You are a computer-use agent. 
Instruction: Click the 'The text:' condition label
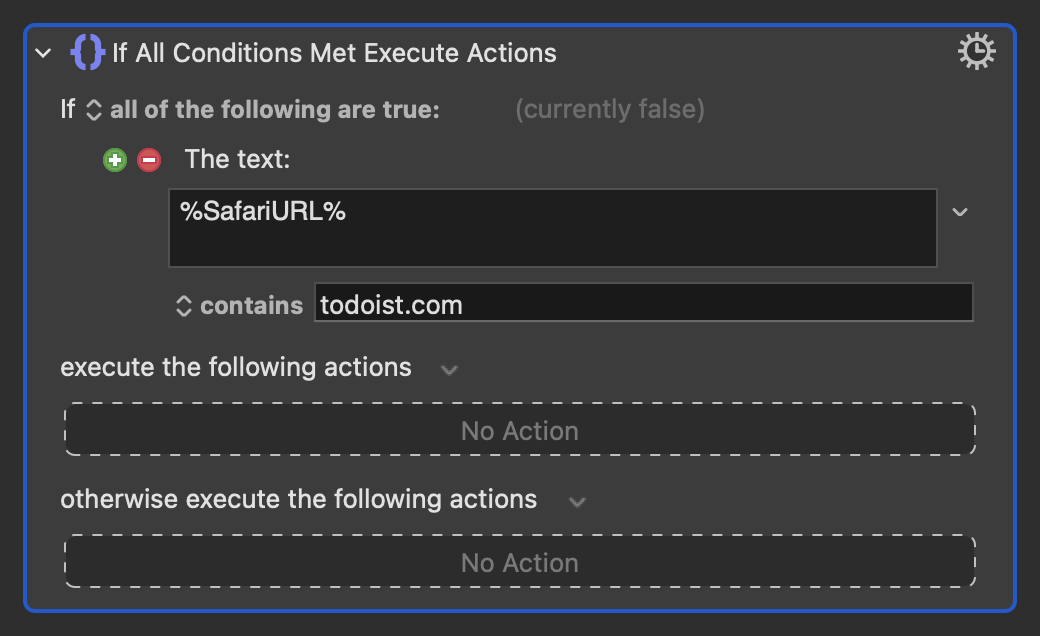[237, 159]
